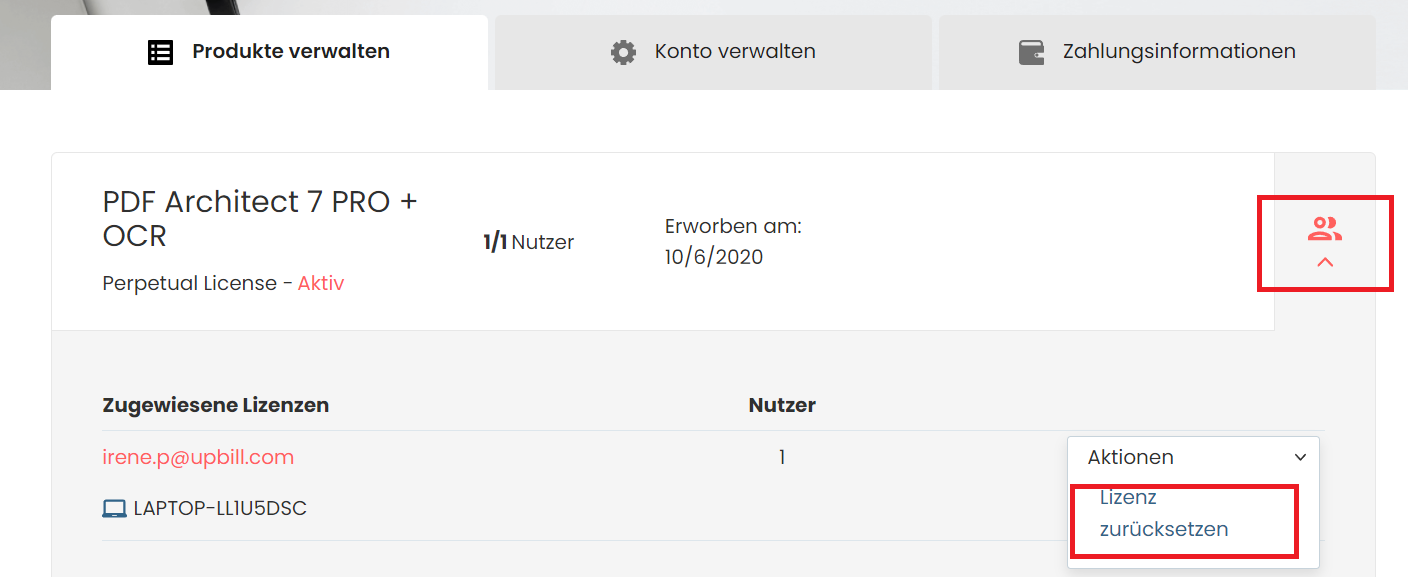
Task: Collapse license details with the red chevron
Action: point(1325,262)
